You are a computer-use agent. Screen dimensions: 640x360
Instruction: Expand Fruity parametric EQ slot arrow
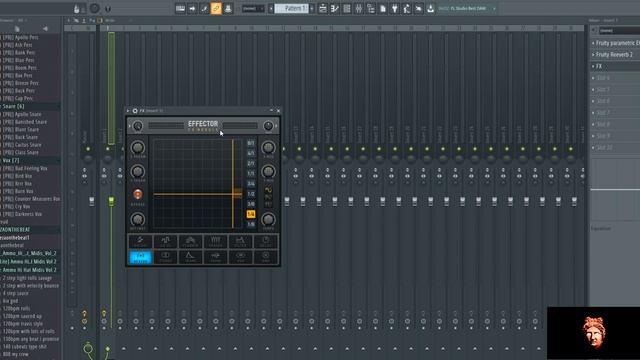point(593,43)
